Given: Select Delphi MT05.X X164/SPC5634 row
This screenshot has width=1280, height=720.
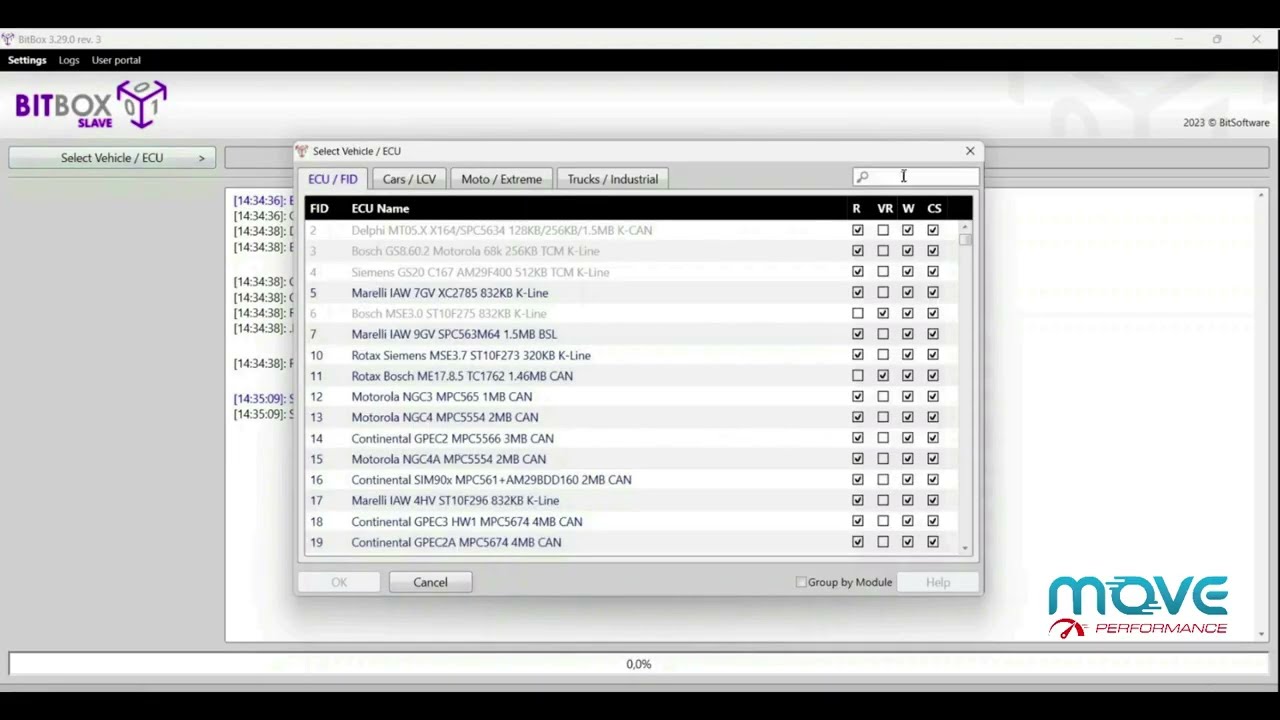Looking at the screenshot, I should pyautogui.click(x=631, y=230).
